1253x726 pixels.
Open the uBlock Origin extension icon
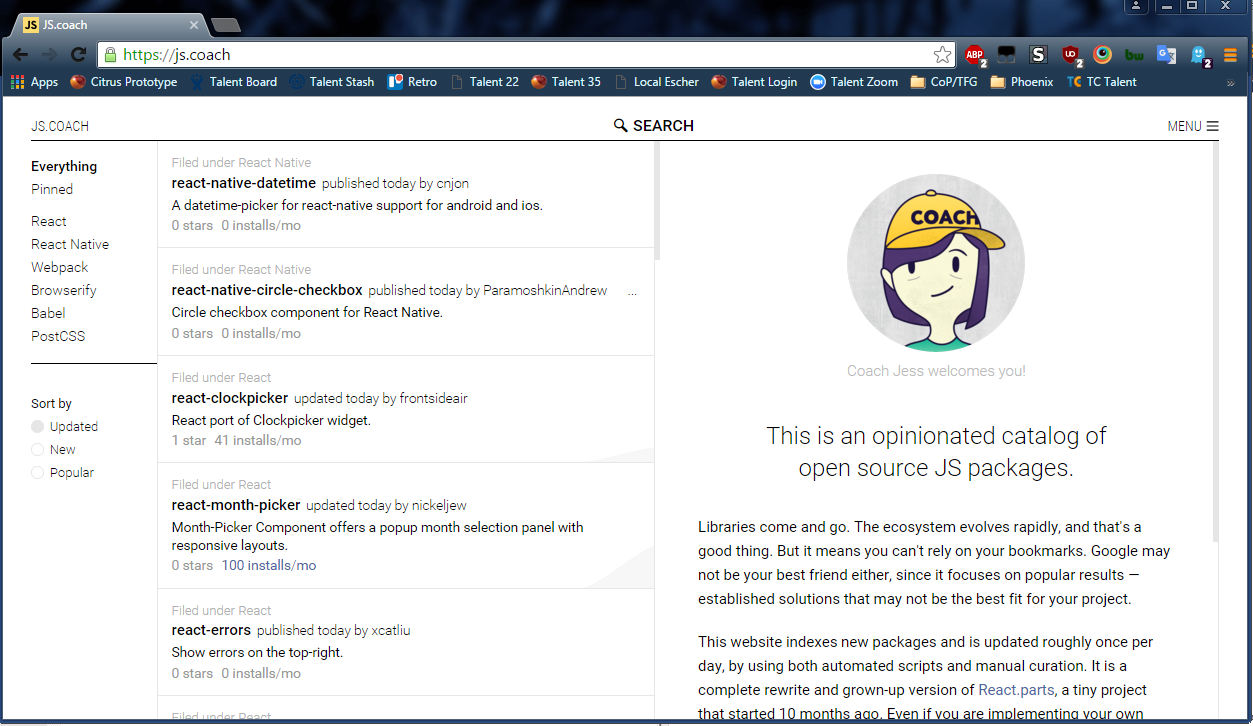tap(1071, 55)
